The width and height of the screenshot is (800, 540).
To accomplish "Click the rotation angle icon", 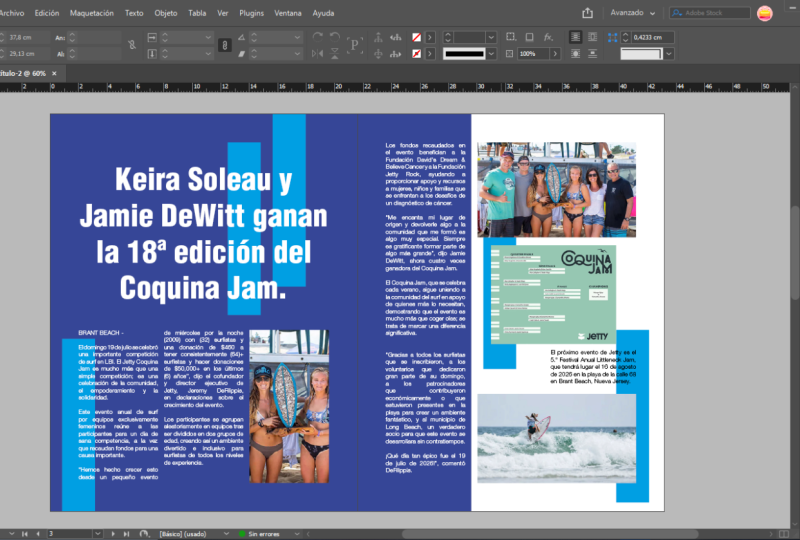I will coord(241,37).
